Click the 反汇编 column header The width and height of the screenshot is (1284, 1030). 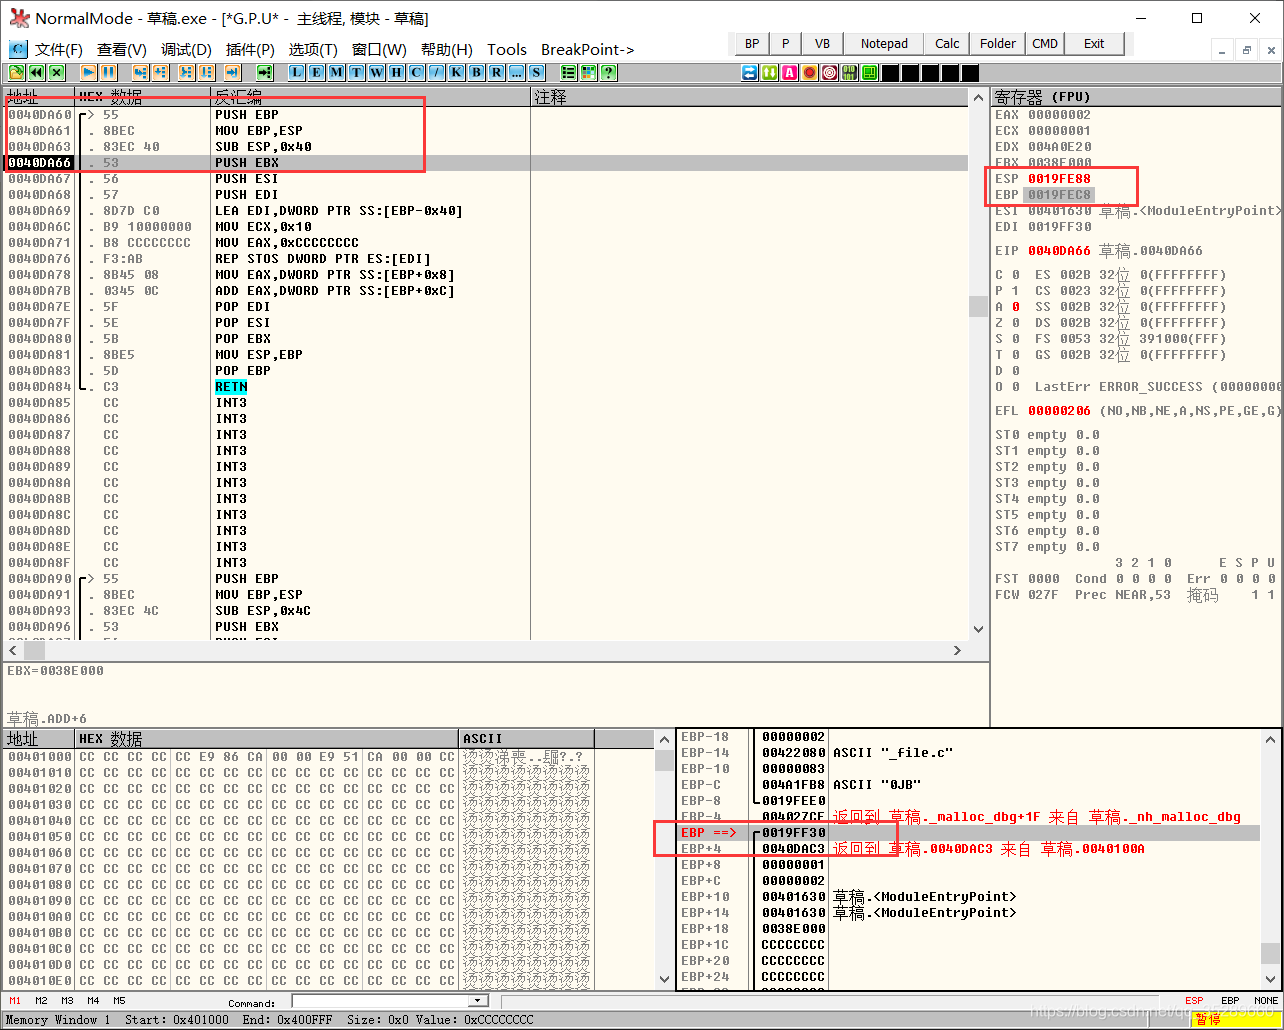[370, 97]
